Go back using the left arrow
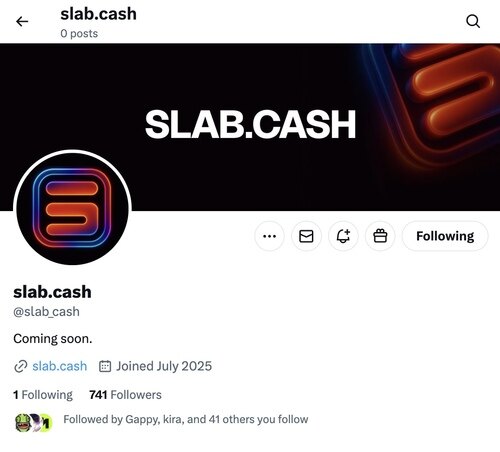The height and width of the screenshot is (452, 500). pos(22,22)
